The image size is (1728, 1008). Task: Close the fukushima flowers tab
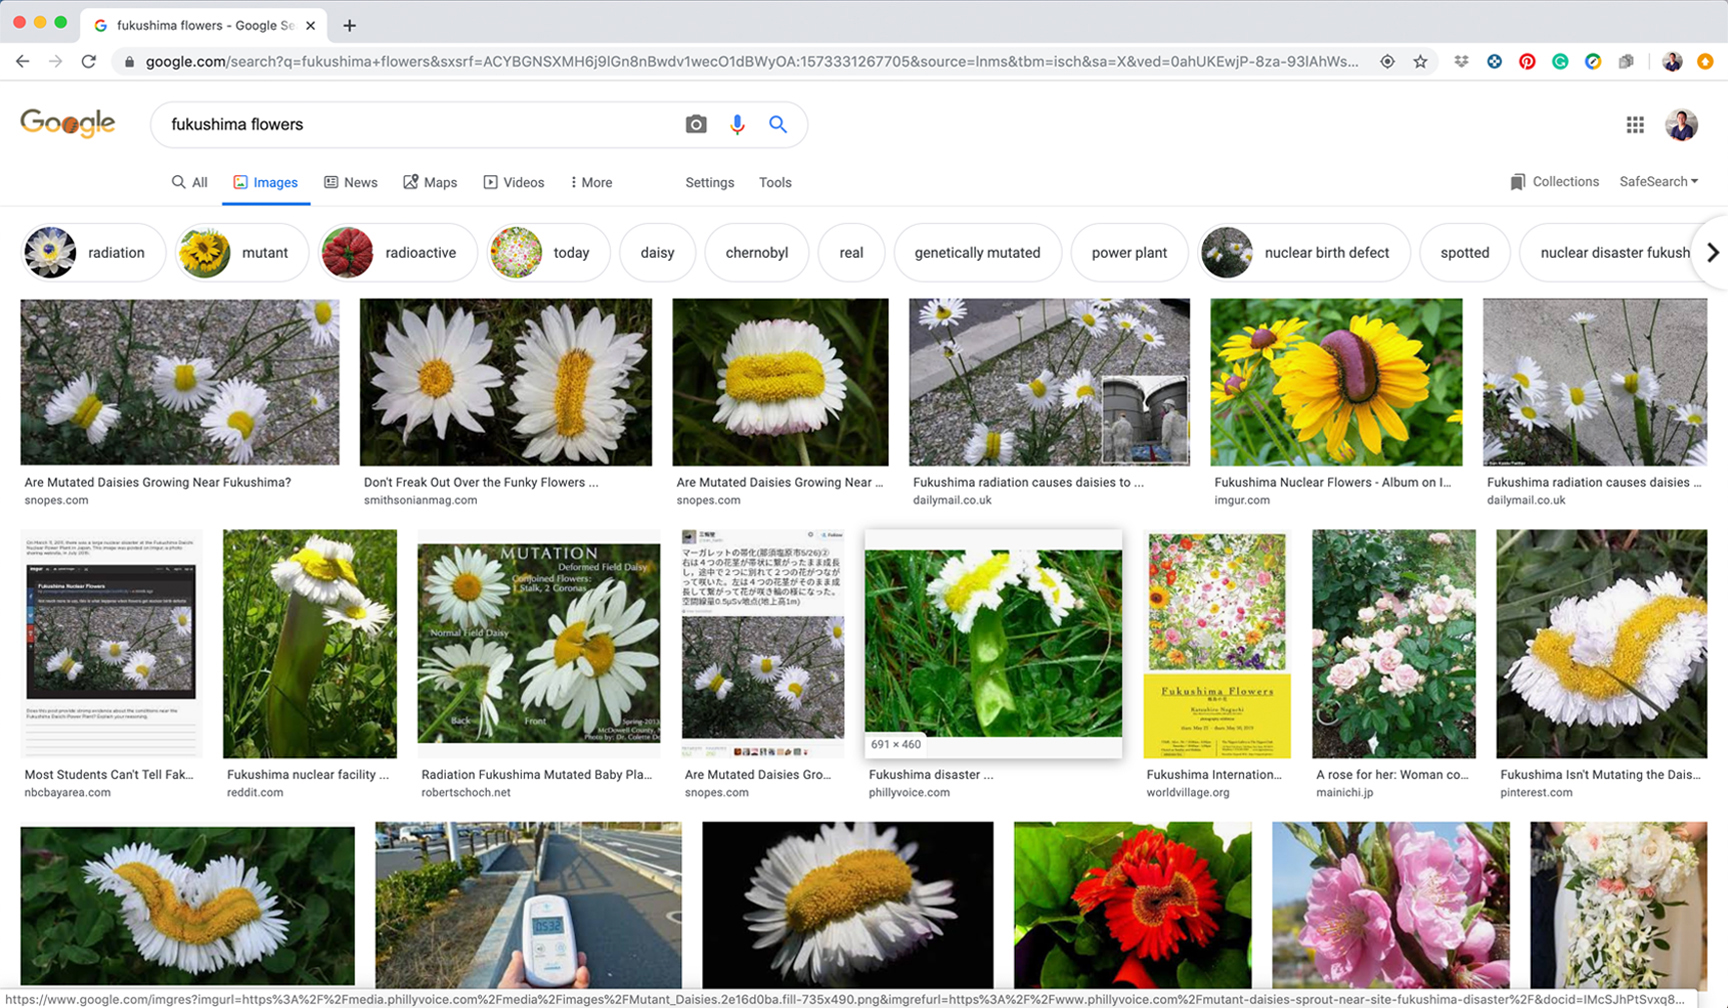[310, 25]
